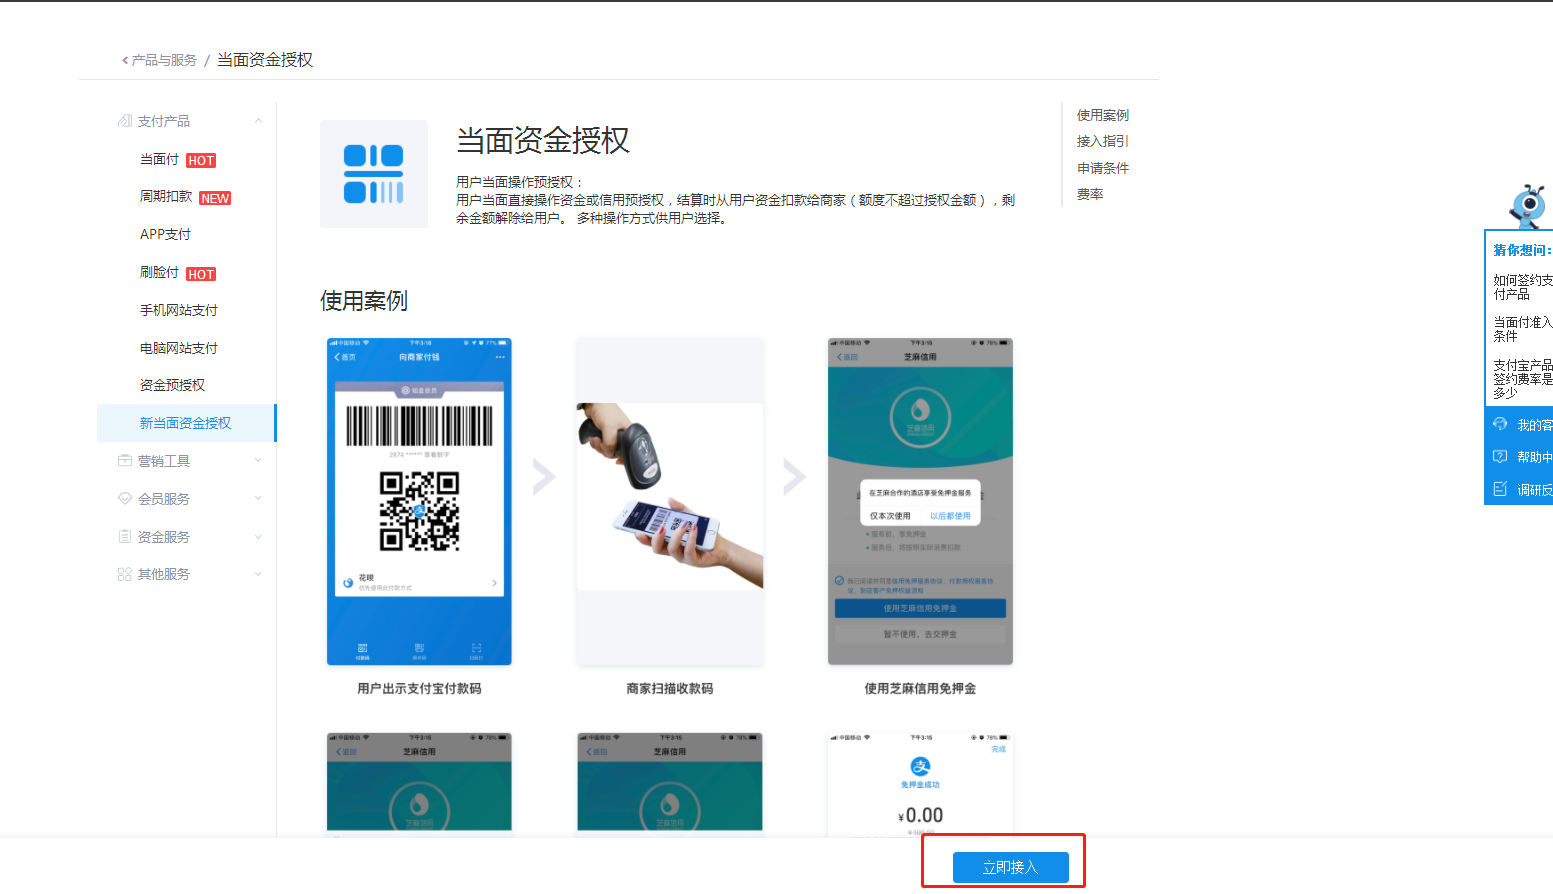Click the 营销工具 sidebar group icon

point(125,461)
